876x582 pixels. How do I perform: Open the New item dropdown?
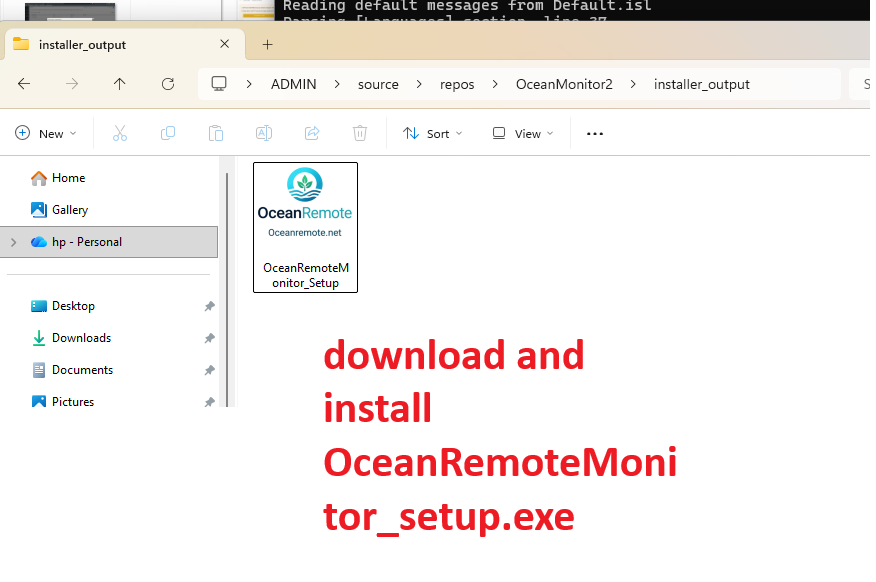coord(46,133)
